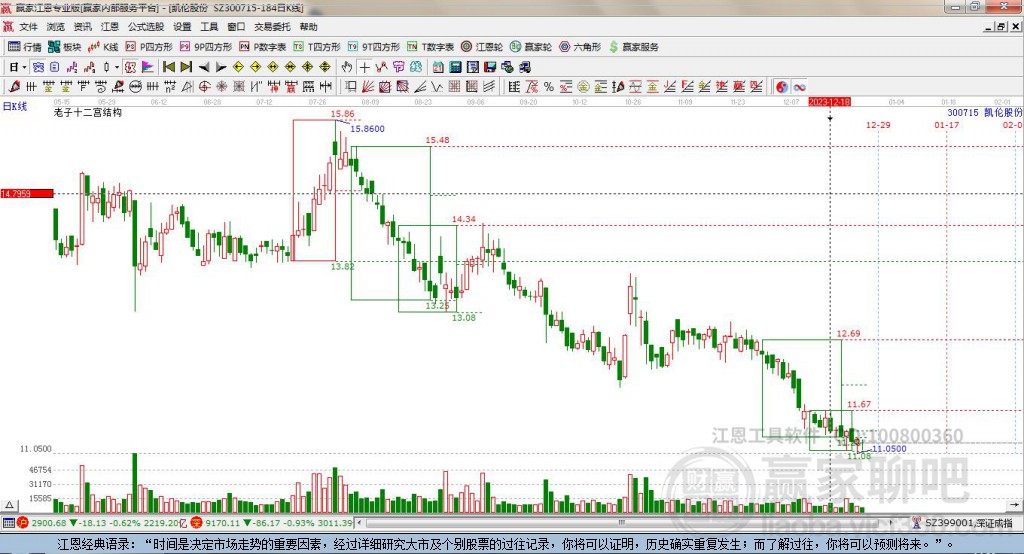This screenshot has width=1024, height=554.
Task: Select the angle line drawing tool
Action: pyautogui.click(x=420, y=86)
